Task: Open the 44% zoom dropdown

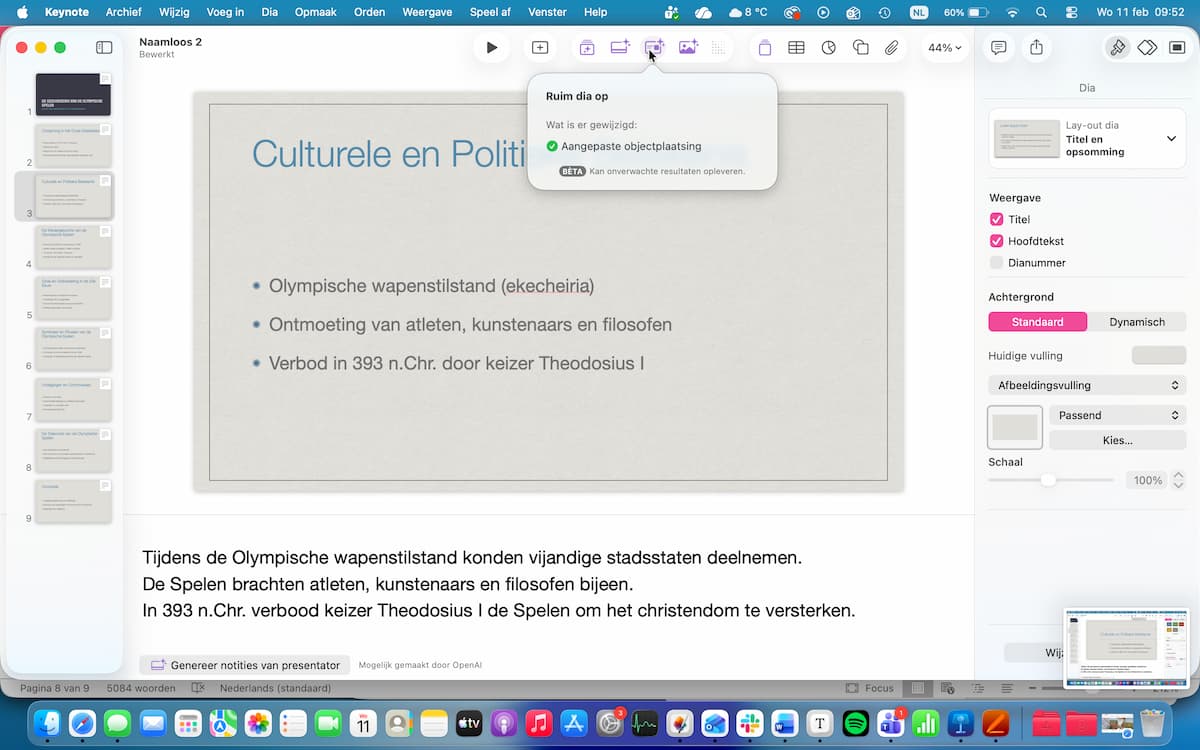Action: point(944,47)
